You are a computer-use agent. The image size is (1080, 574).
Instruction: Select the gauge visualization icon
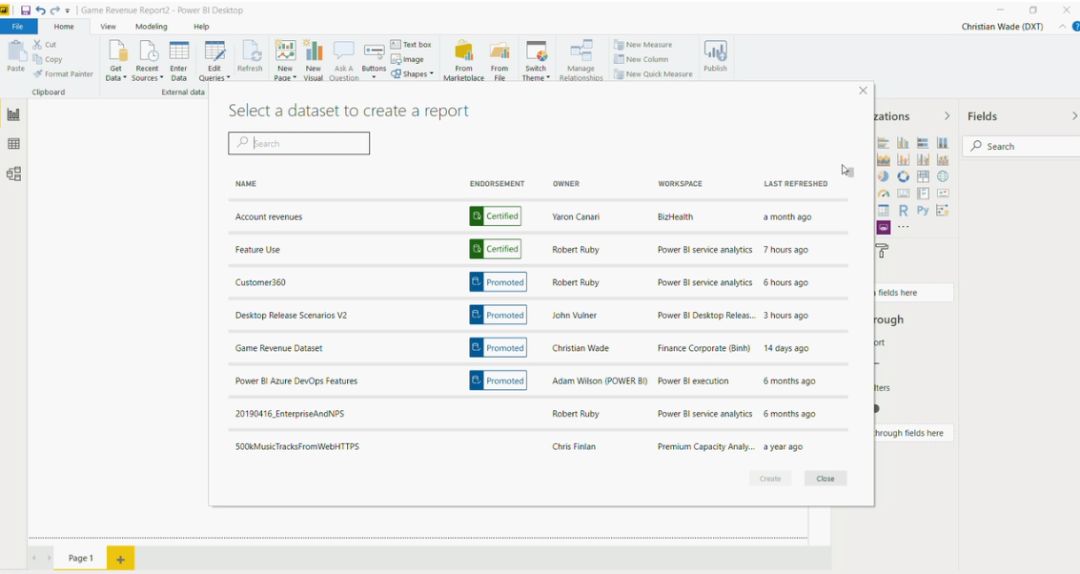(884, 194)
